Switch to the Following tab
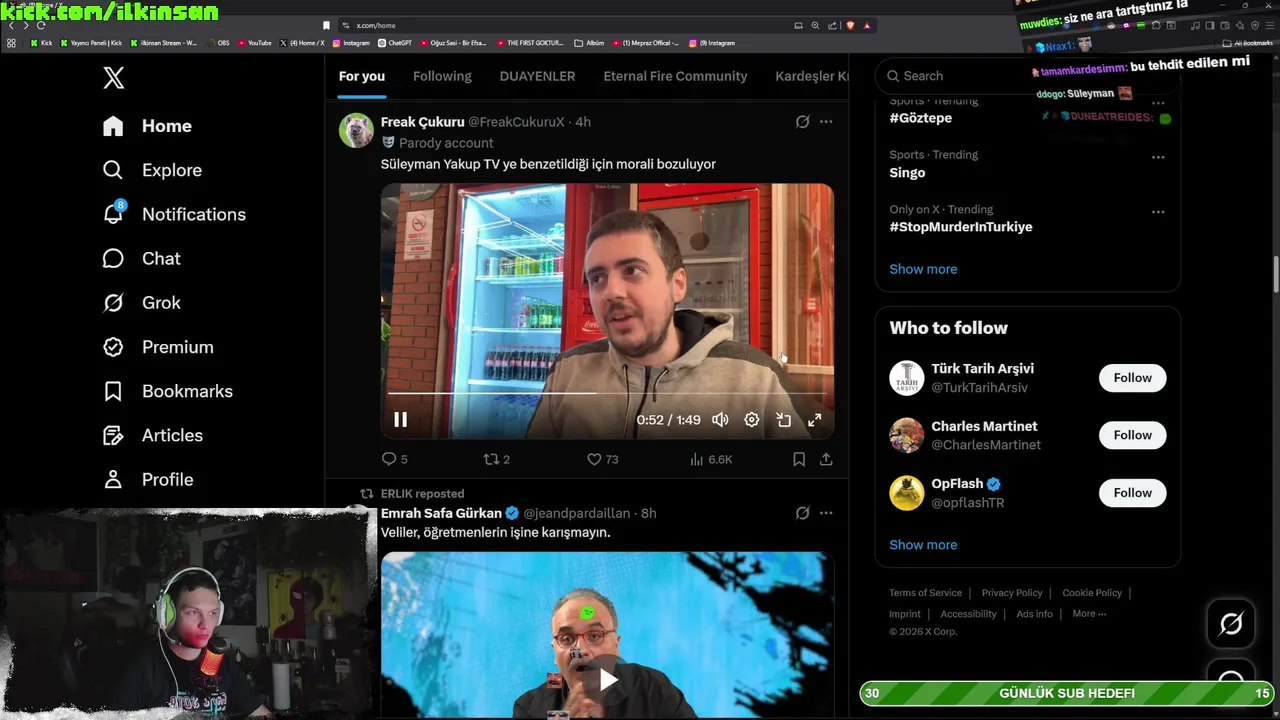This screenshot has height=720, width=1280. pyautogui.click(x=442, y=76)
